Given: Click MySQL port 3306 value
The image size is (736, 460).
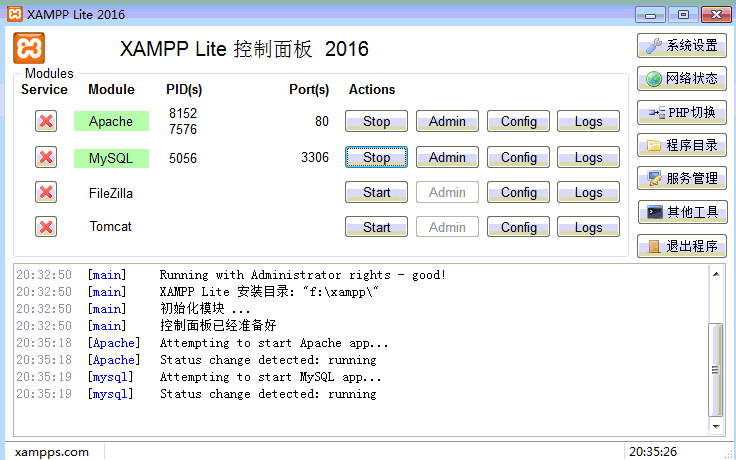Looking at the screenshot, I should click(314, 157).
